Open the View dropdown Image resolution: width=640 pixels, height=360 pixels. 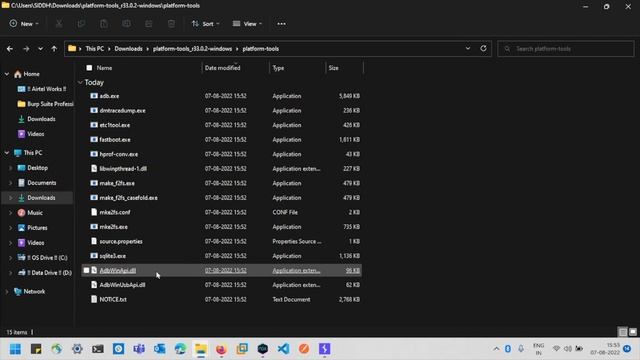tap(247, 24)
